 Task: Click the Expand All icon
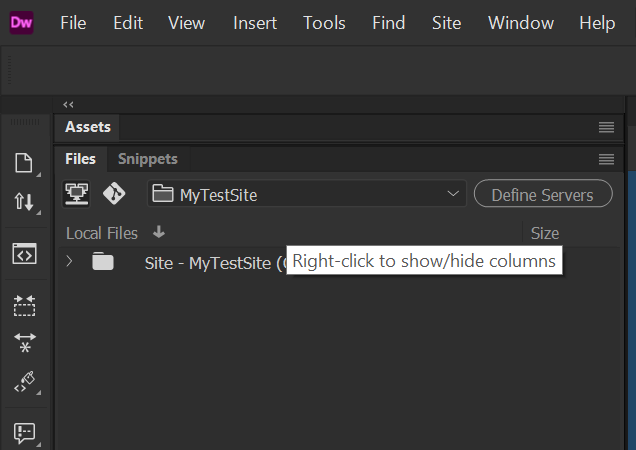[x=25, y=342]
